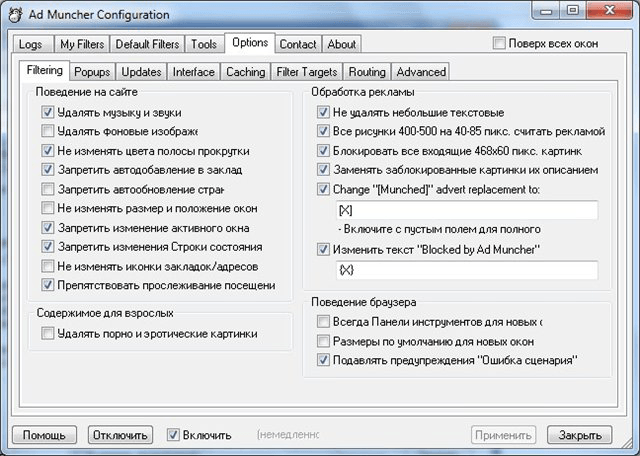Click the hint text 'Включите с пустым полем'
Screen dimensions: 640x456
click(440, 229)
